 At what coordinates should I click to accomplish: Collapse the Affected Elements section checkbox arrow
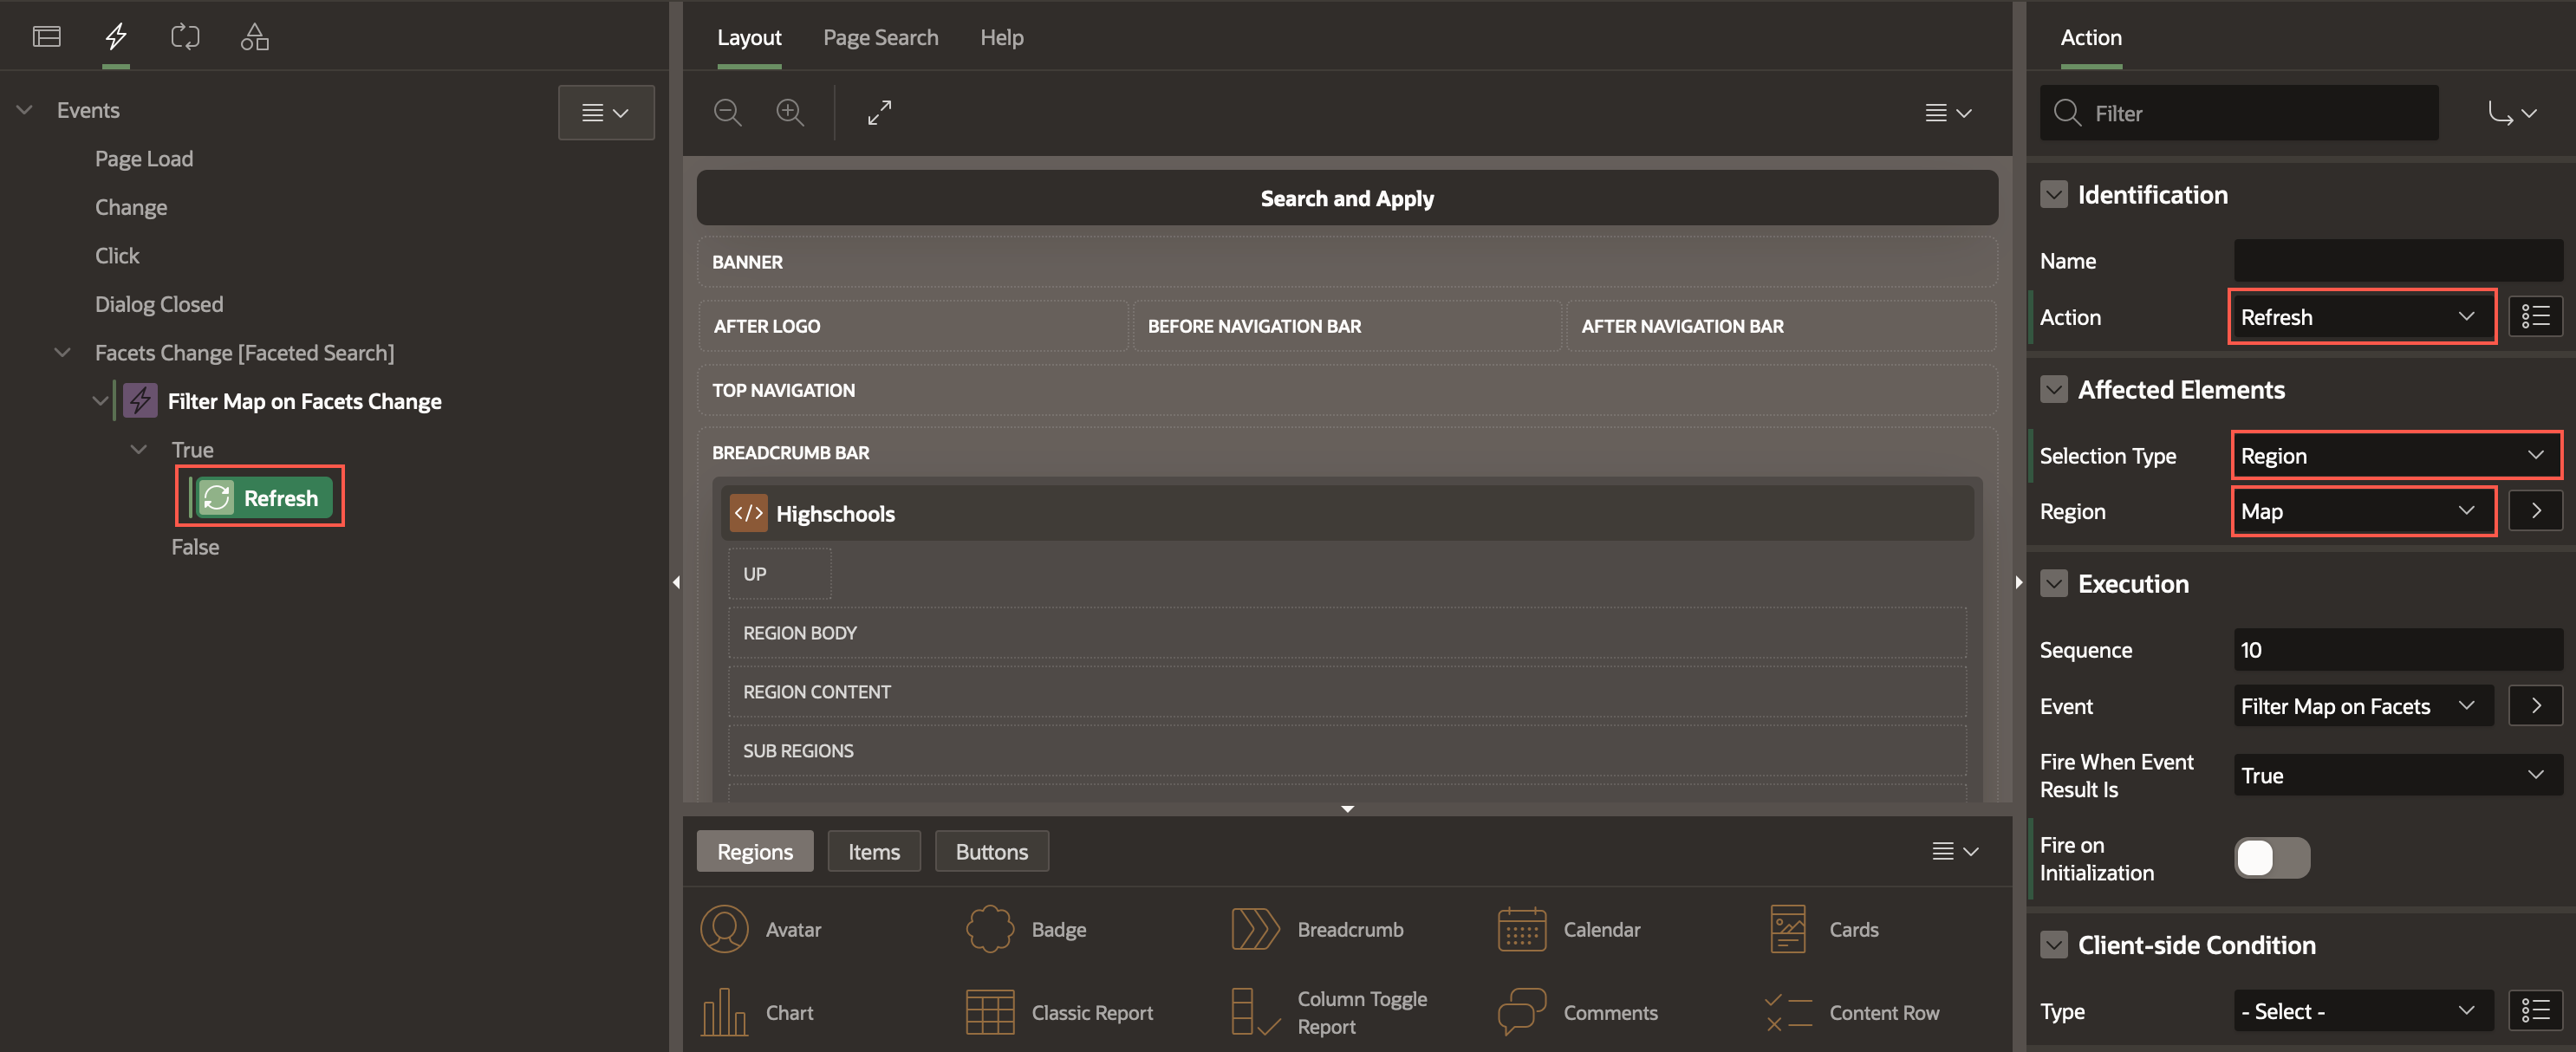click(2054, 389)
